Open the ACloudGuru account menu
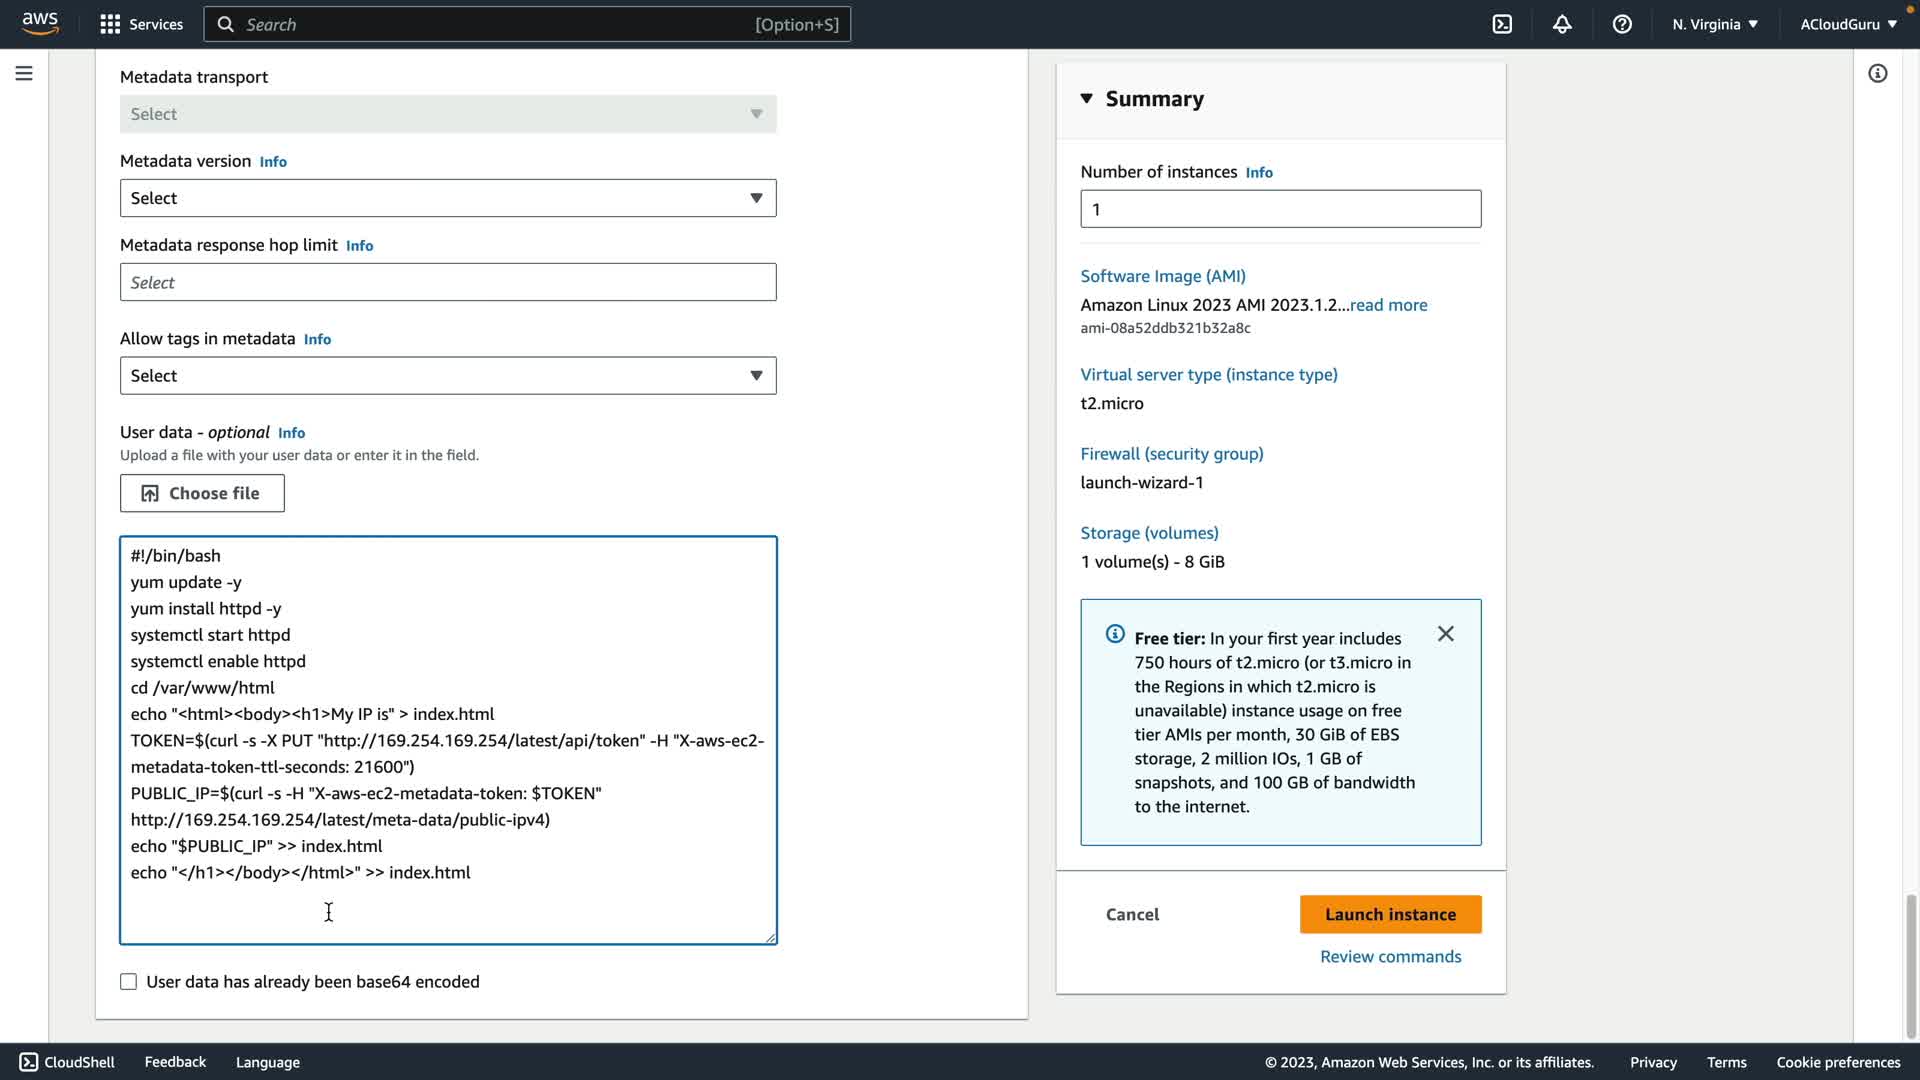This screenshot has height=1080, width=1920. (x=1848, y=24)
